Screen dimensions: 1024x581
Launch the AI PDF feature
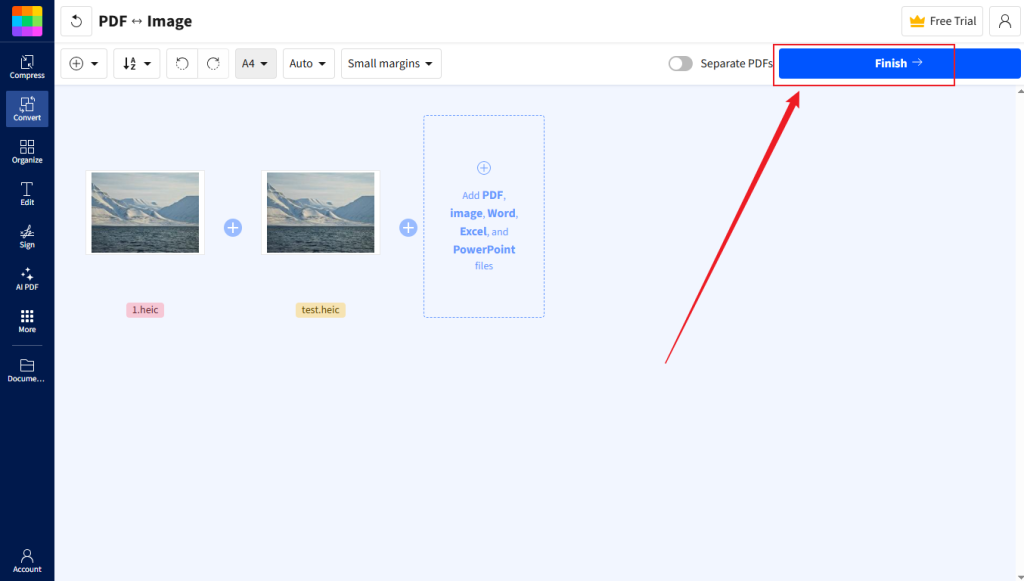27,278
